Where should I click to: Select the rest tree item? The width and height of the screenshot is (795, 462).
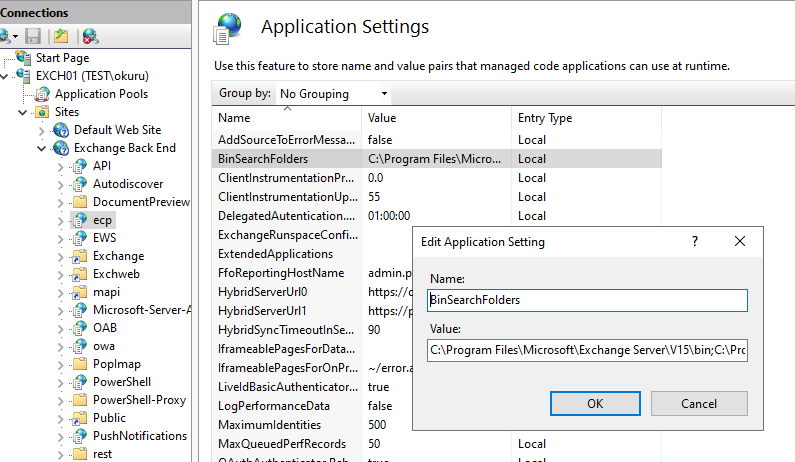(x=102, y=454)
